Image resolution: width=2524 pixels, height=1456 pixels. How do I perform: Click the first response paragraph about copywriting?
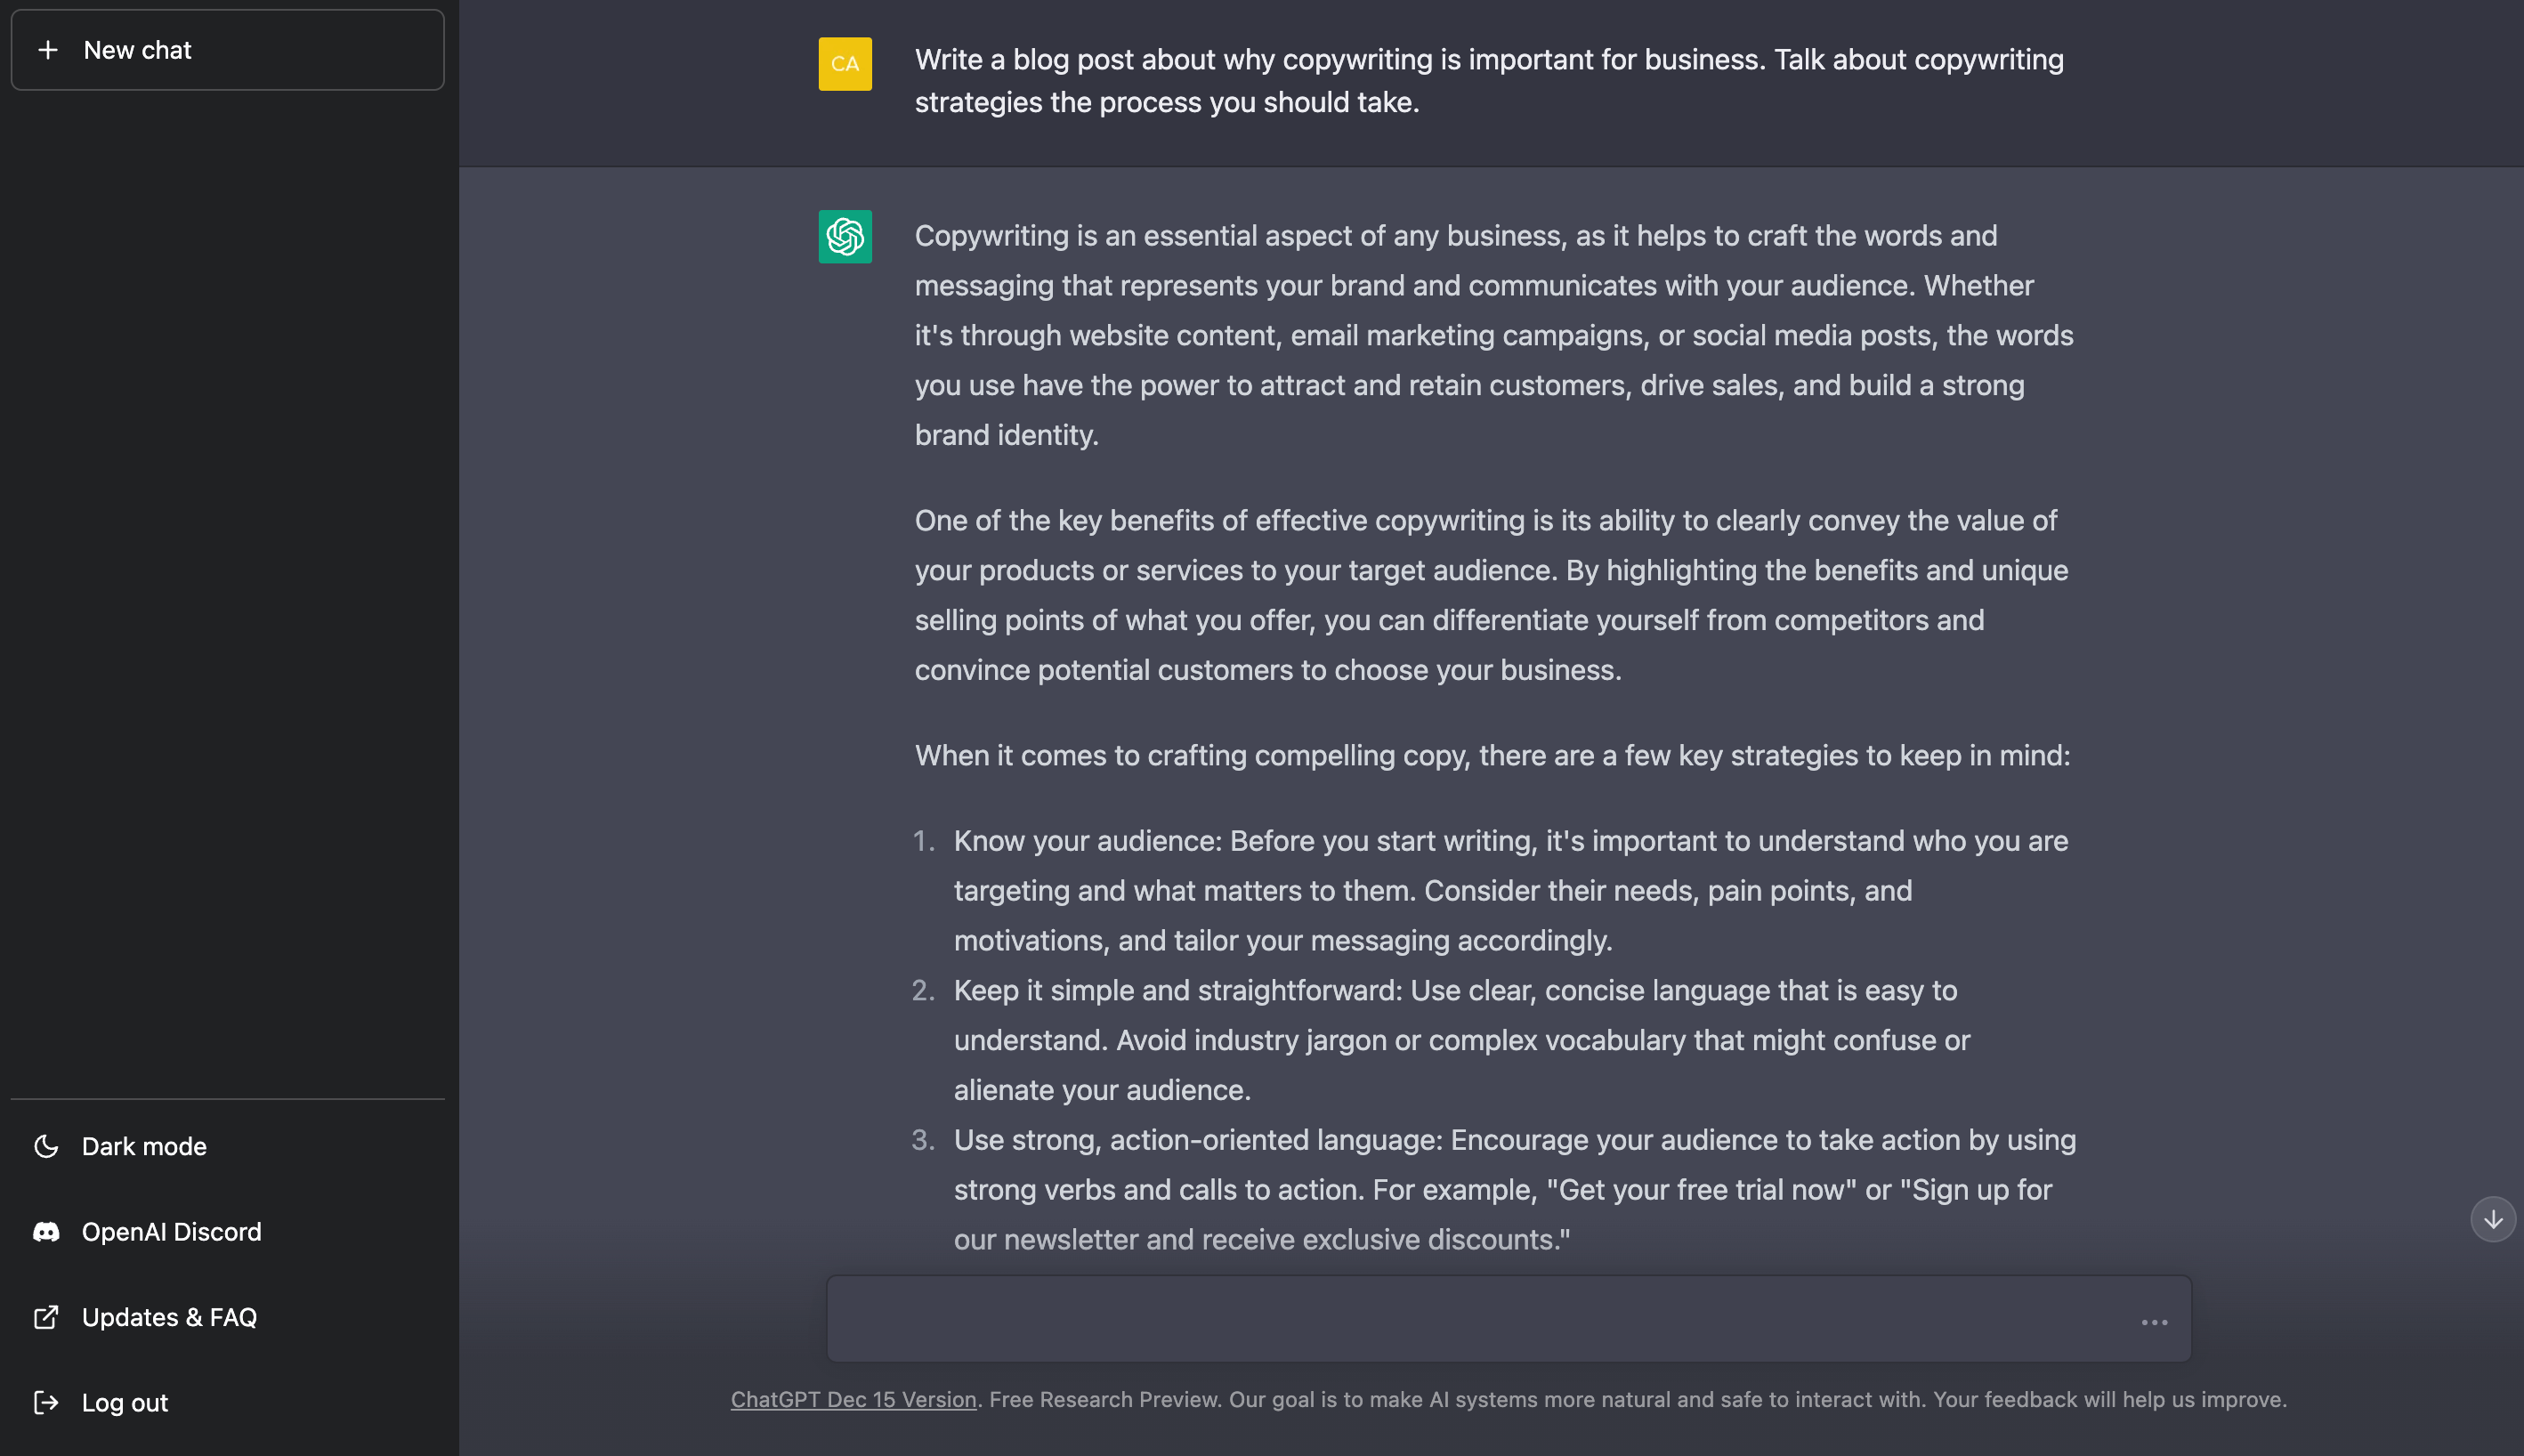1494,335
